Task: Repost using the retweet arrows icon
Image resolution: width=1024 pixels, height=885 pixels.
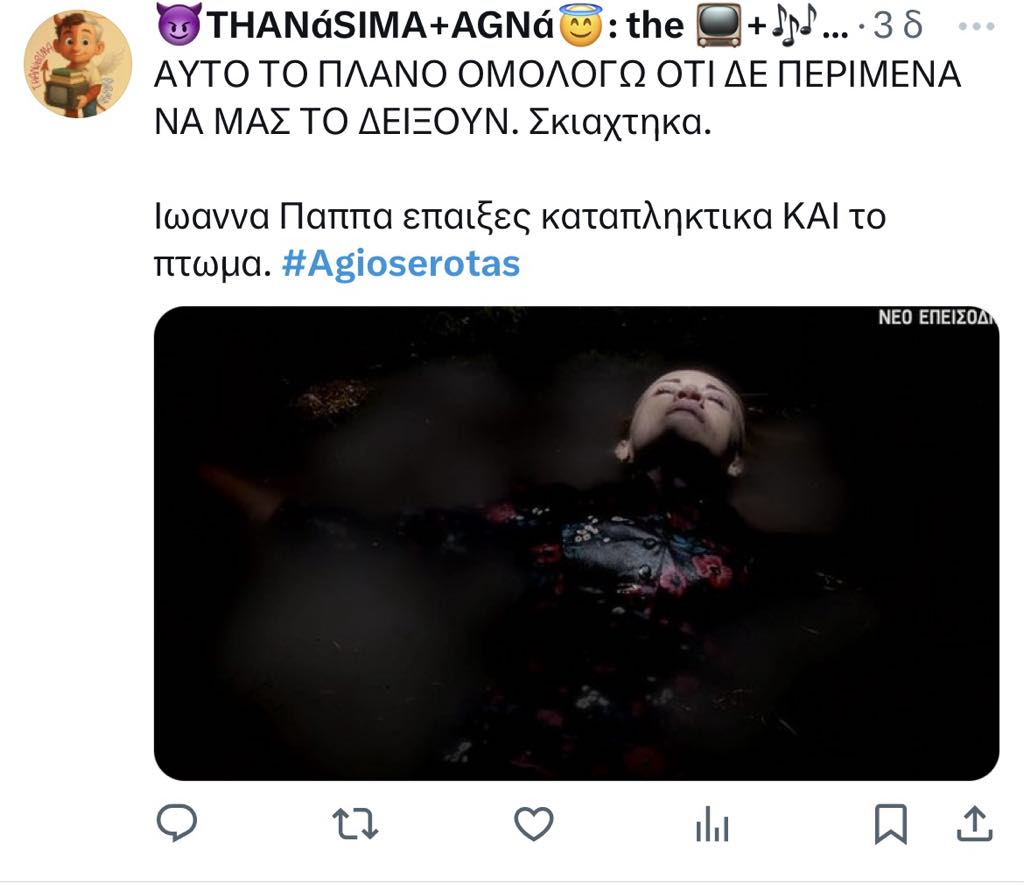Action: [355, 824]
